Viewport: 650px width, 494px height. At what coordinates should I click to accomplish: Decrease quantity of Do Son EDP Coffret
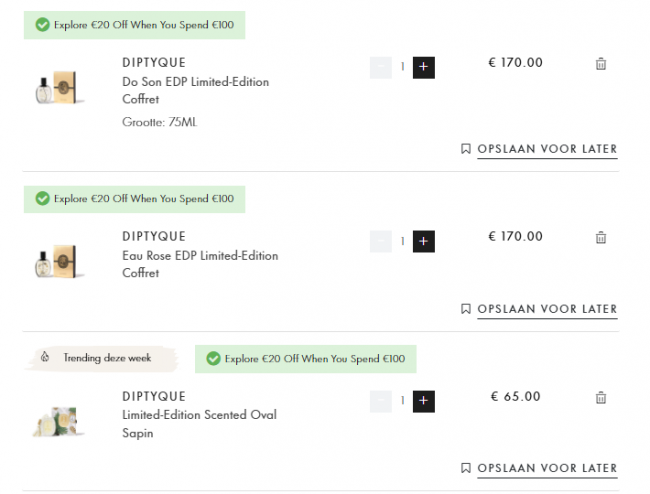(381, 67)
